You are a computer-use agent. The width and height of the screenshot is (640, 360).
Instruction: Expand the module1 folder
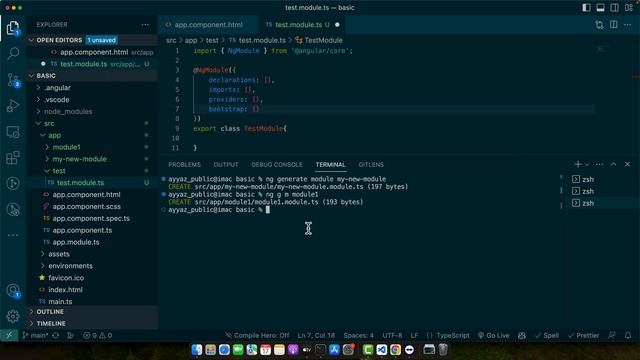click(92, 147)
